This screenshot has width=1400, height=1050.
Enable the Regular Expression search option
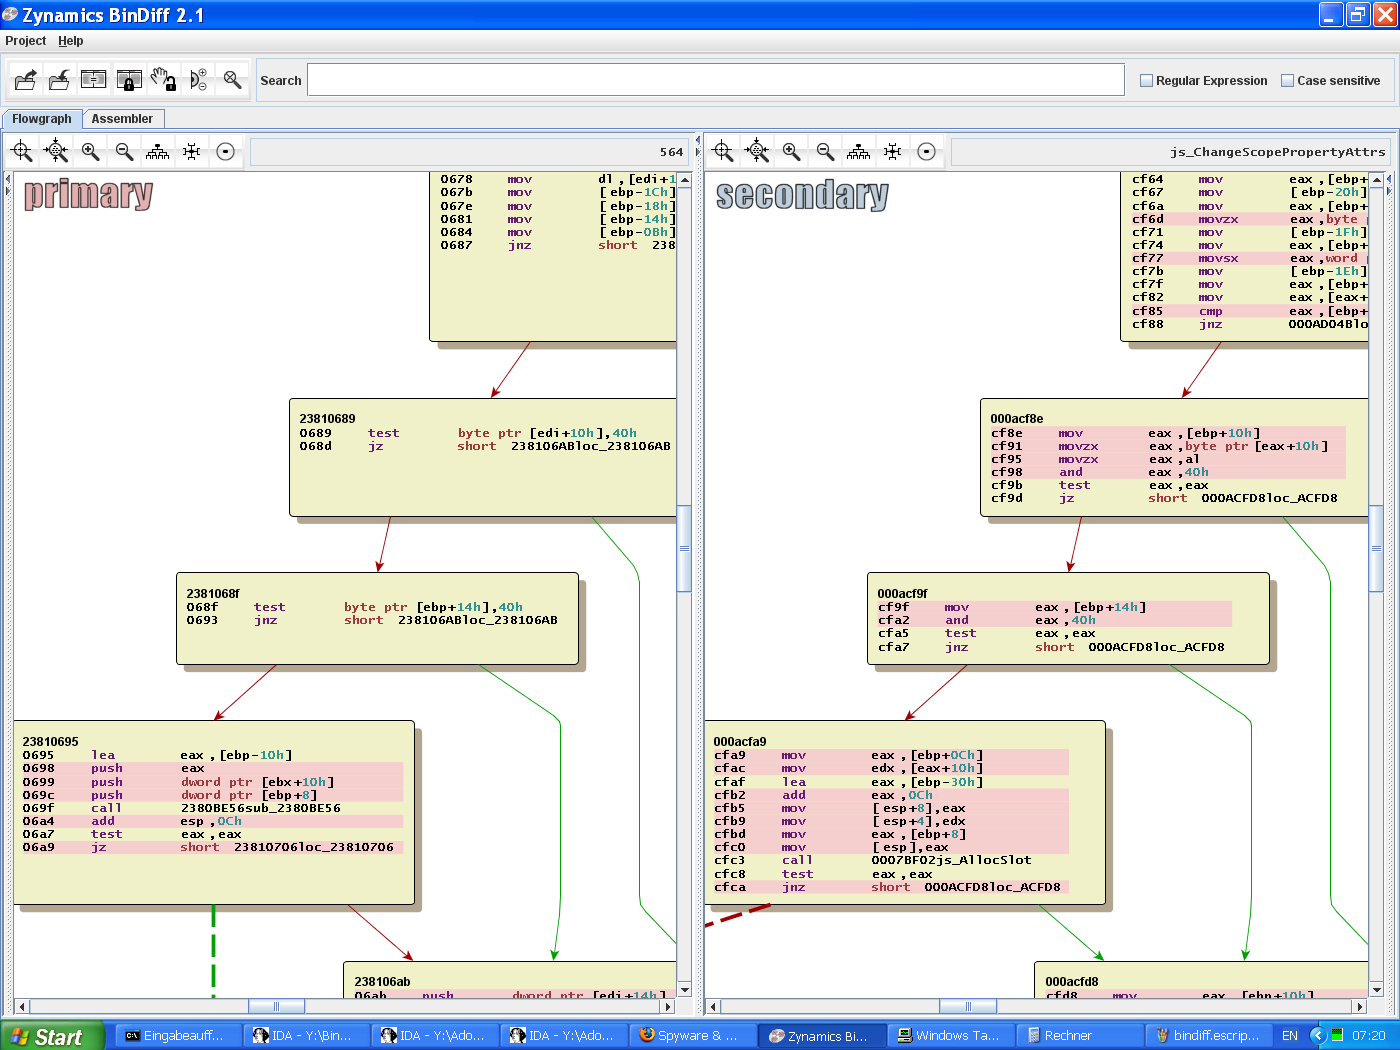tap(1146, 80)
